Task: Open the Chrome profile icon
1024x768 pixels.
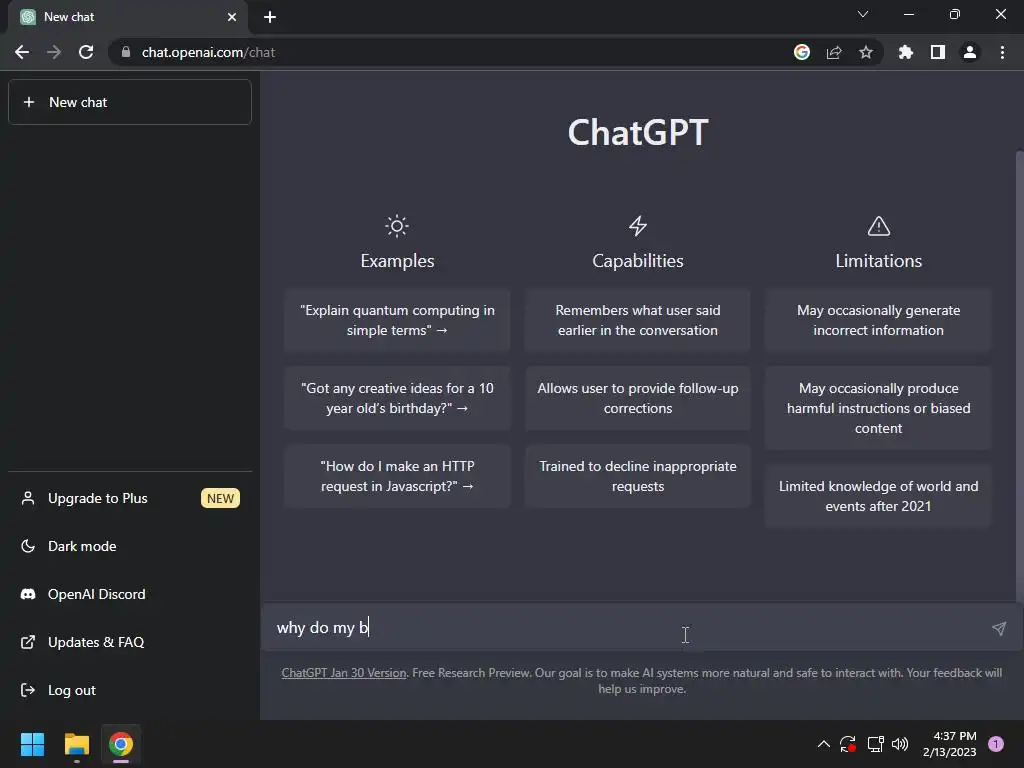Action: tap(970, 52)
